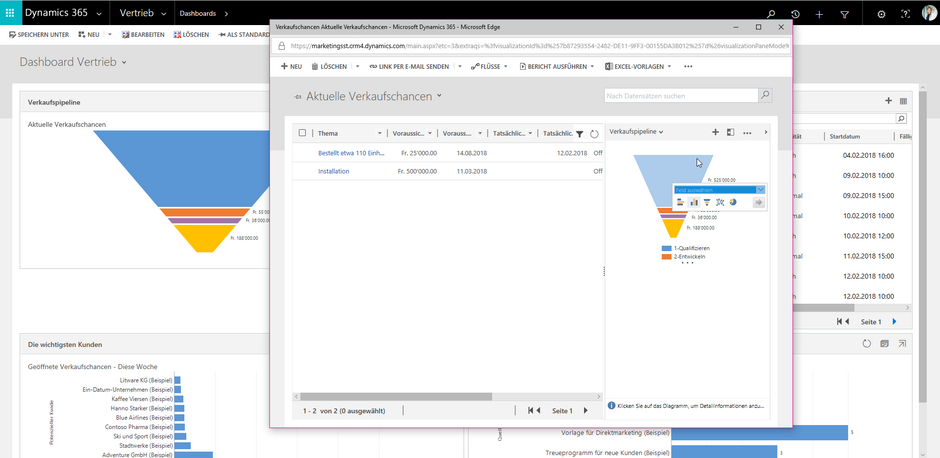The width and height of the screenshot is (940, 458).
Task: Open FLÜSSE menu in popup toolbar
Action: coord(489,67)
